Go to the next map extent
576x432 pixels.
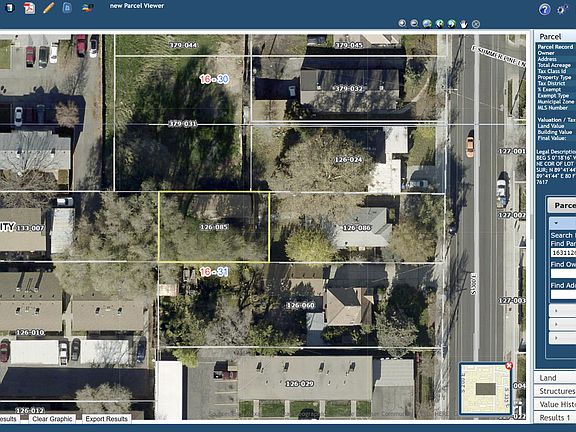[451, 24]
